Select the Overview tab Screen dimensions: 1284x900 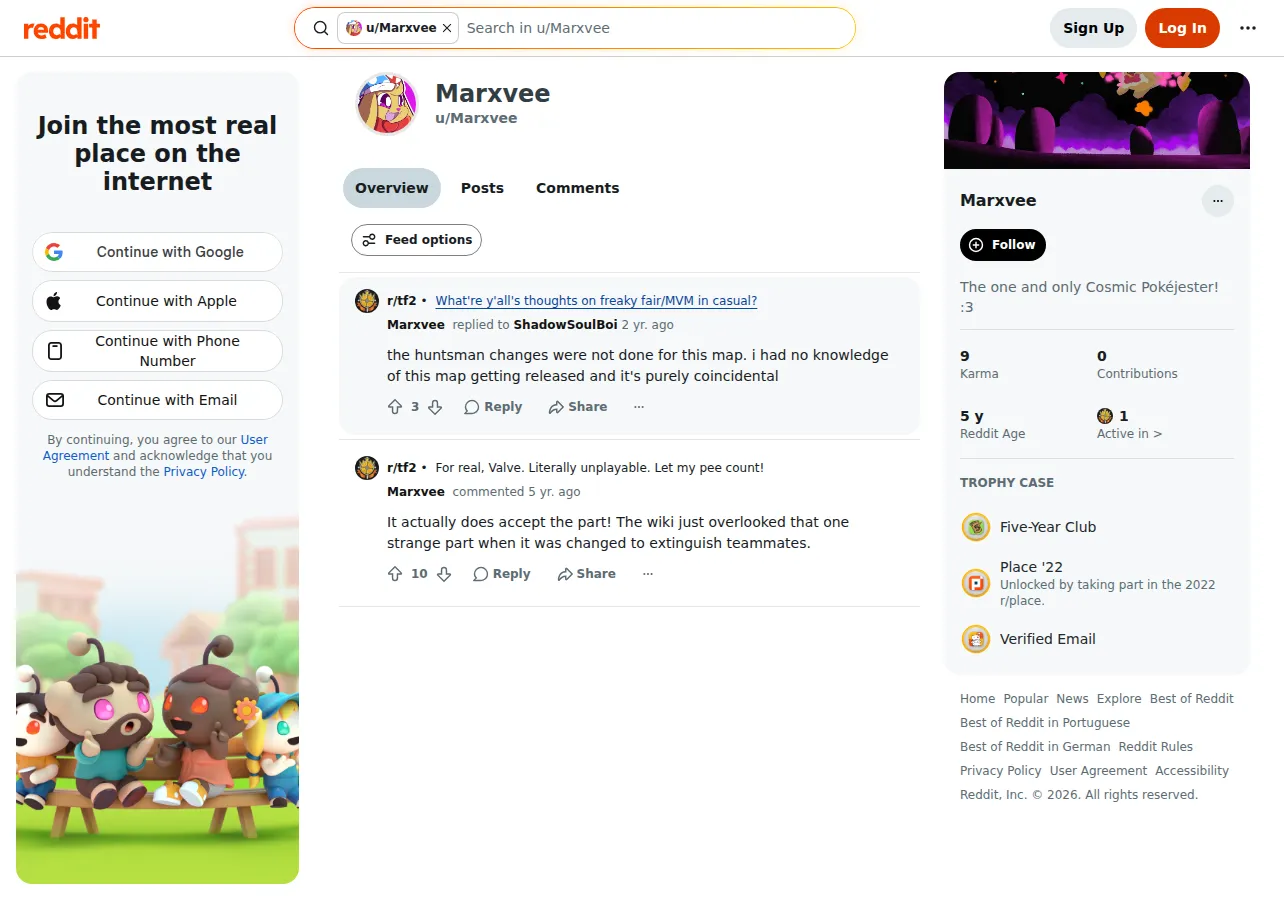point(392,188)
